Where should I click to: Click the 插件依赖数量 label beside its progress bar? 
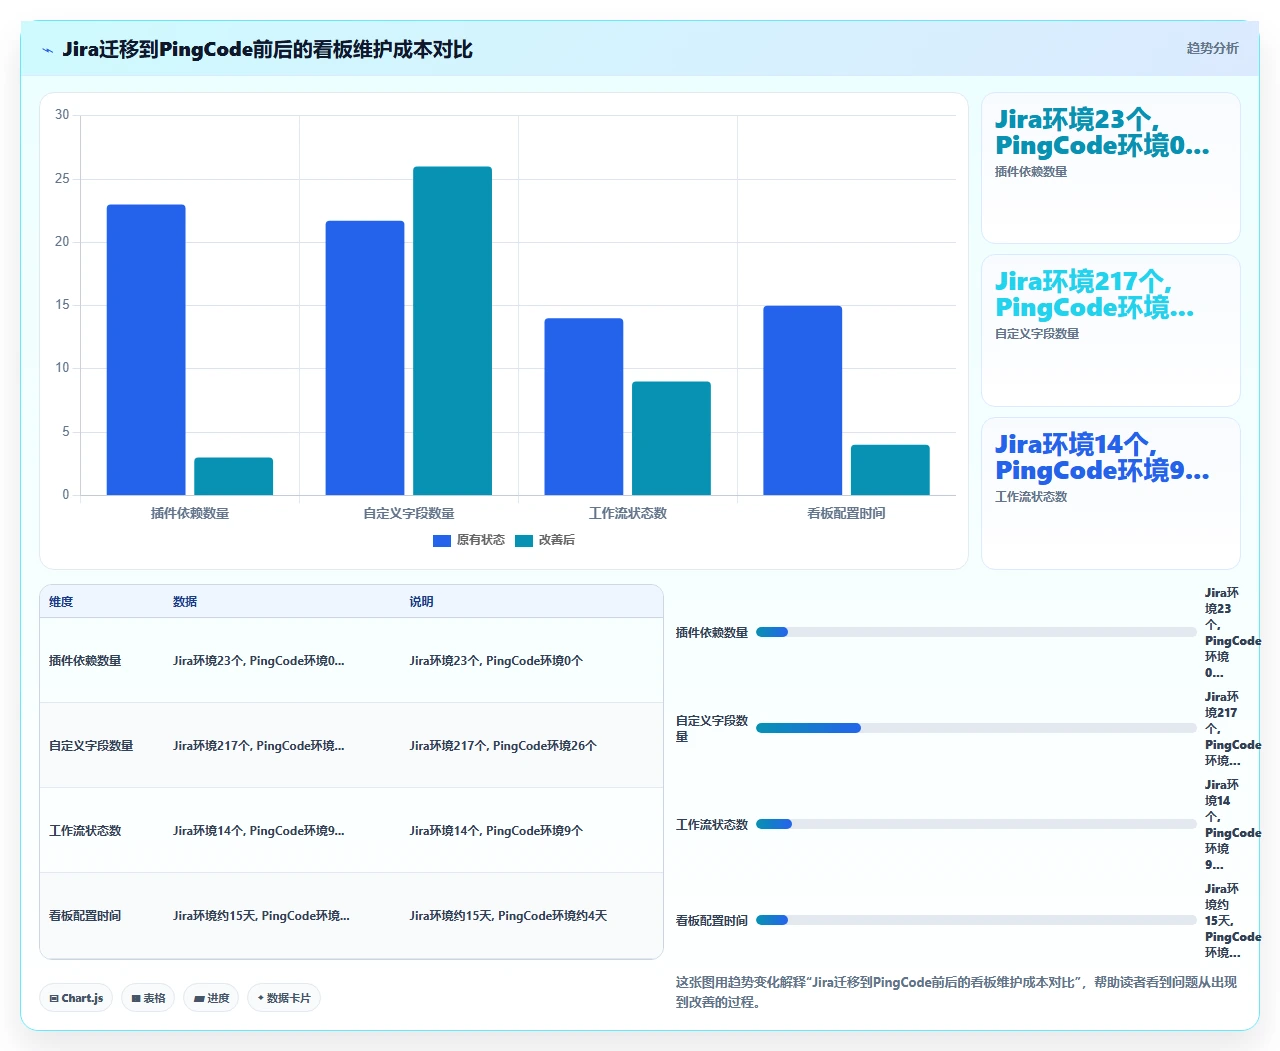click(x=712, y=632)
